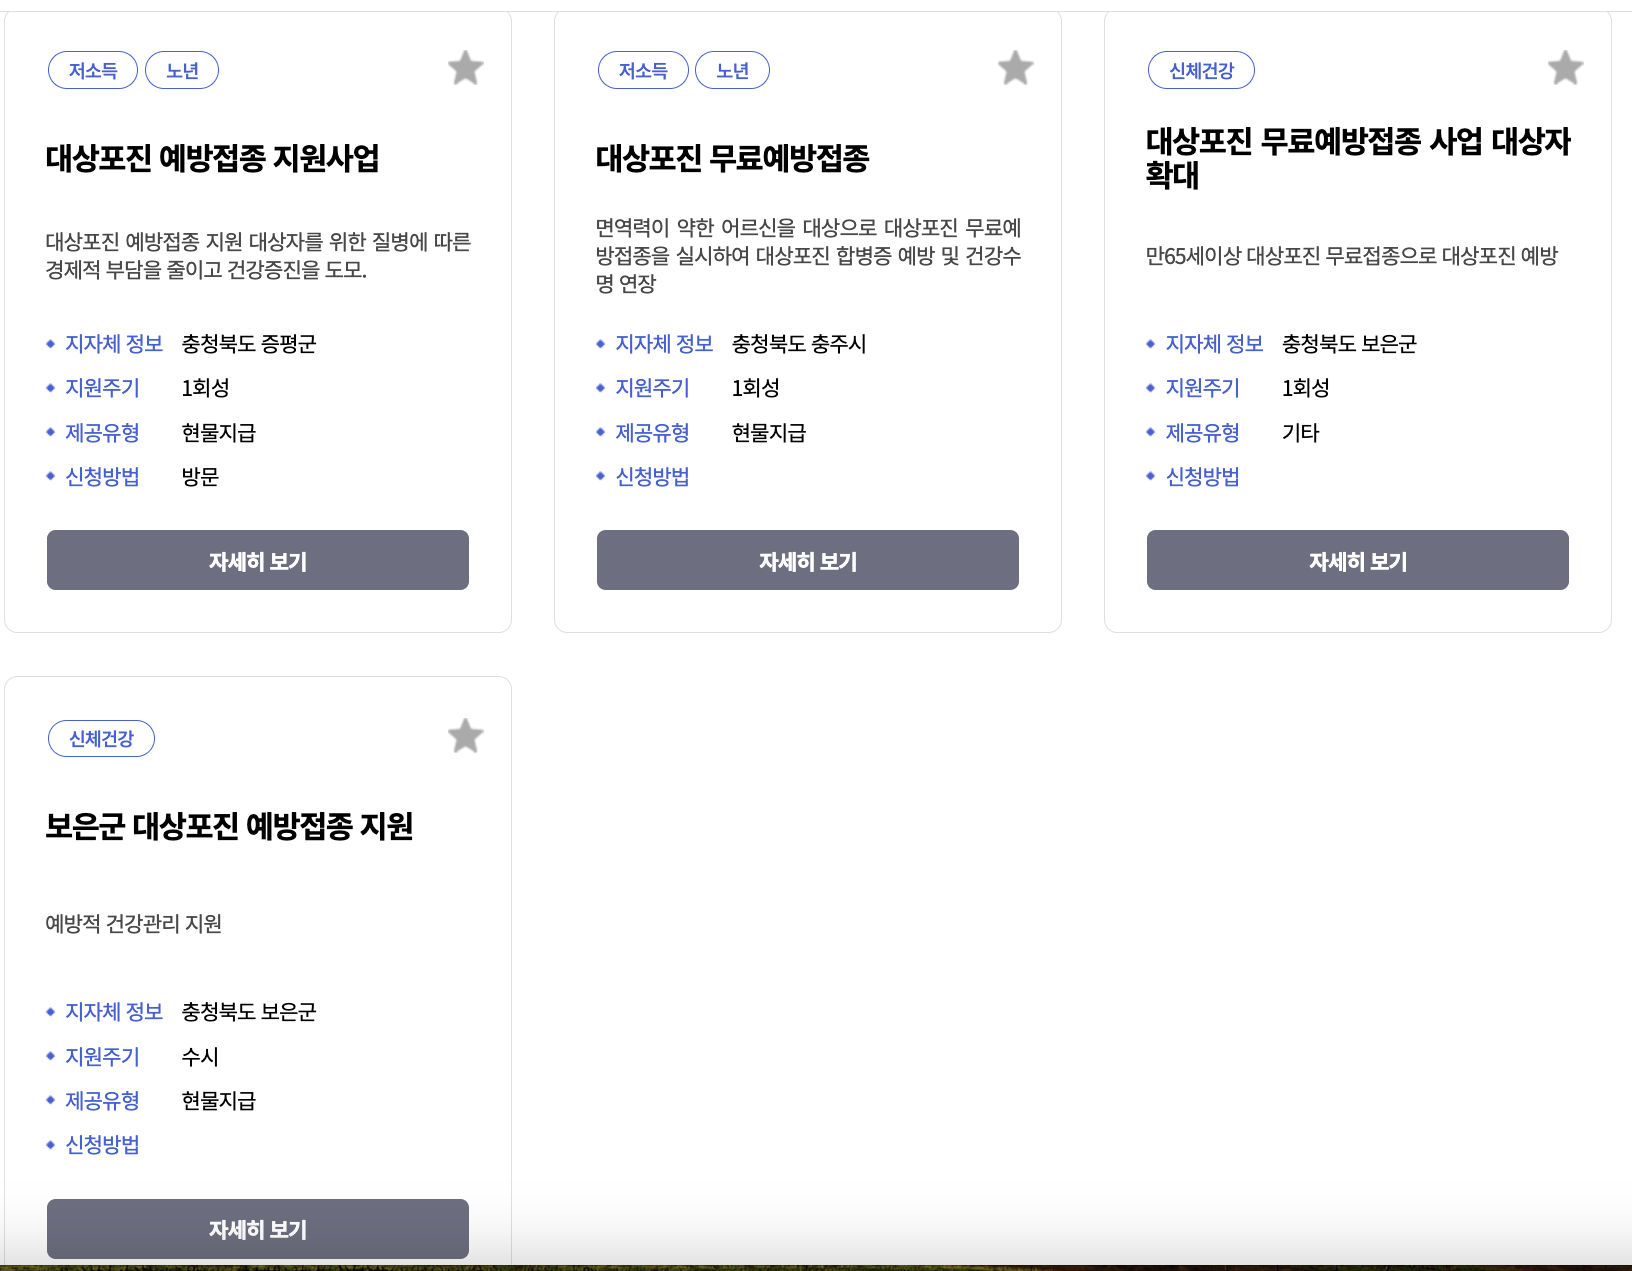Select the 신체건강 badge on the 보은군 확대 card
The image size is (1632, 1271).
tap(1201, 70)
